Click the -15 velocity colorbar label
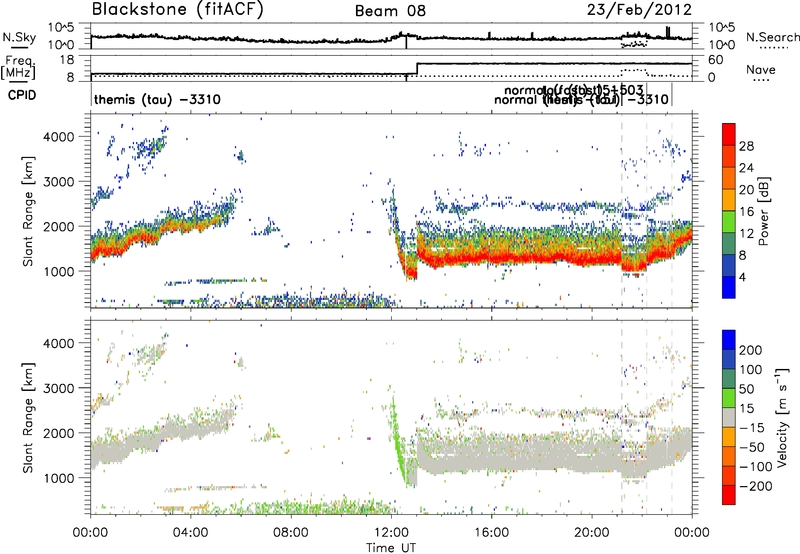800x554 pixels. [x=752, y=427]
